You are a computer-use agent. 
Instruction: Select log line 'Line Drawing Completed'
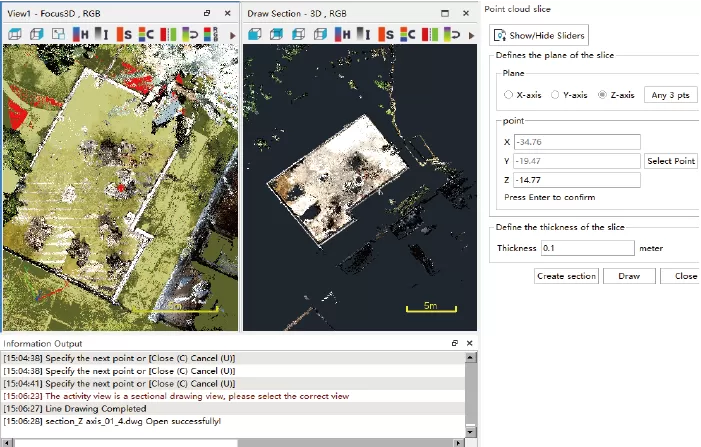(234, 409)
